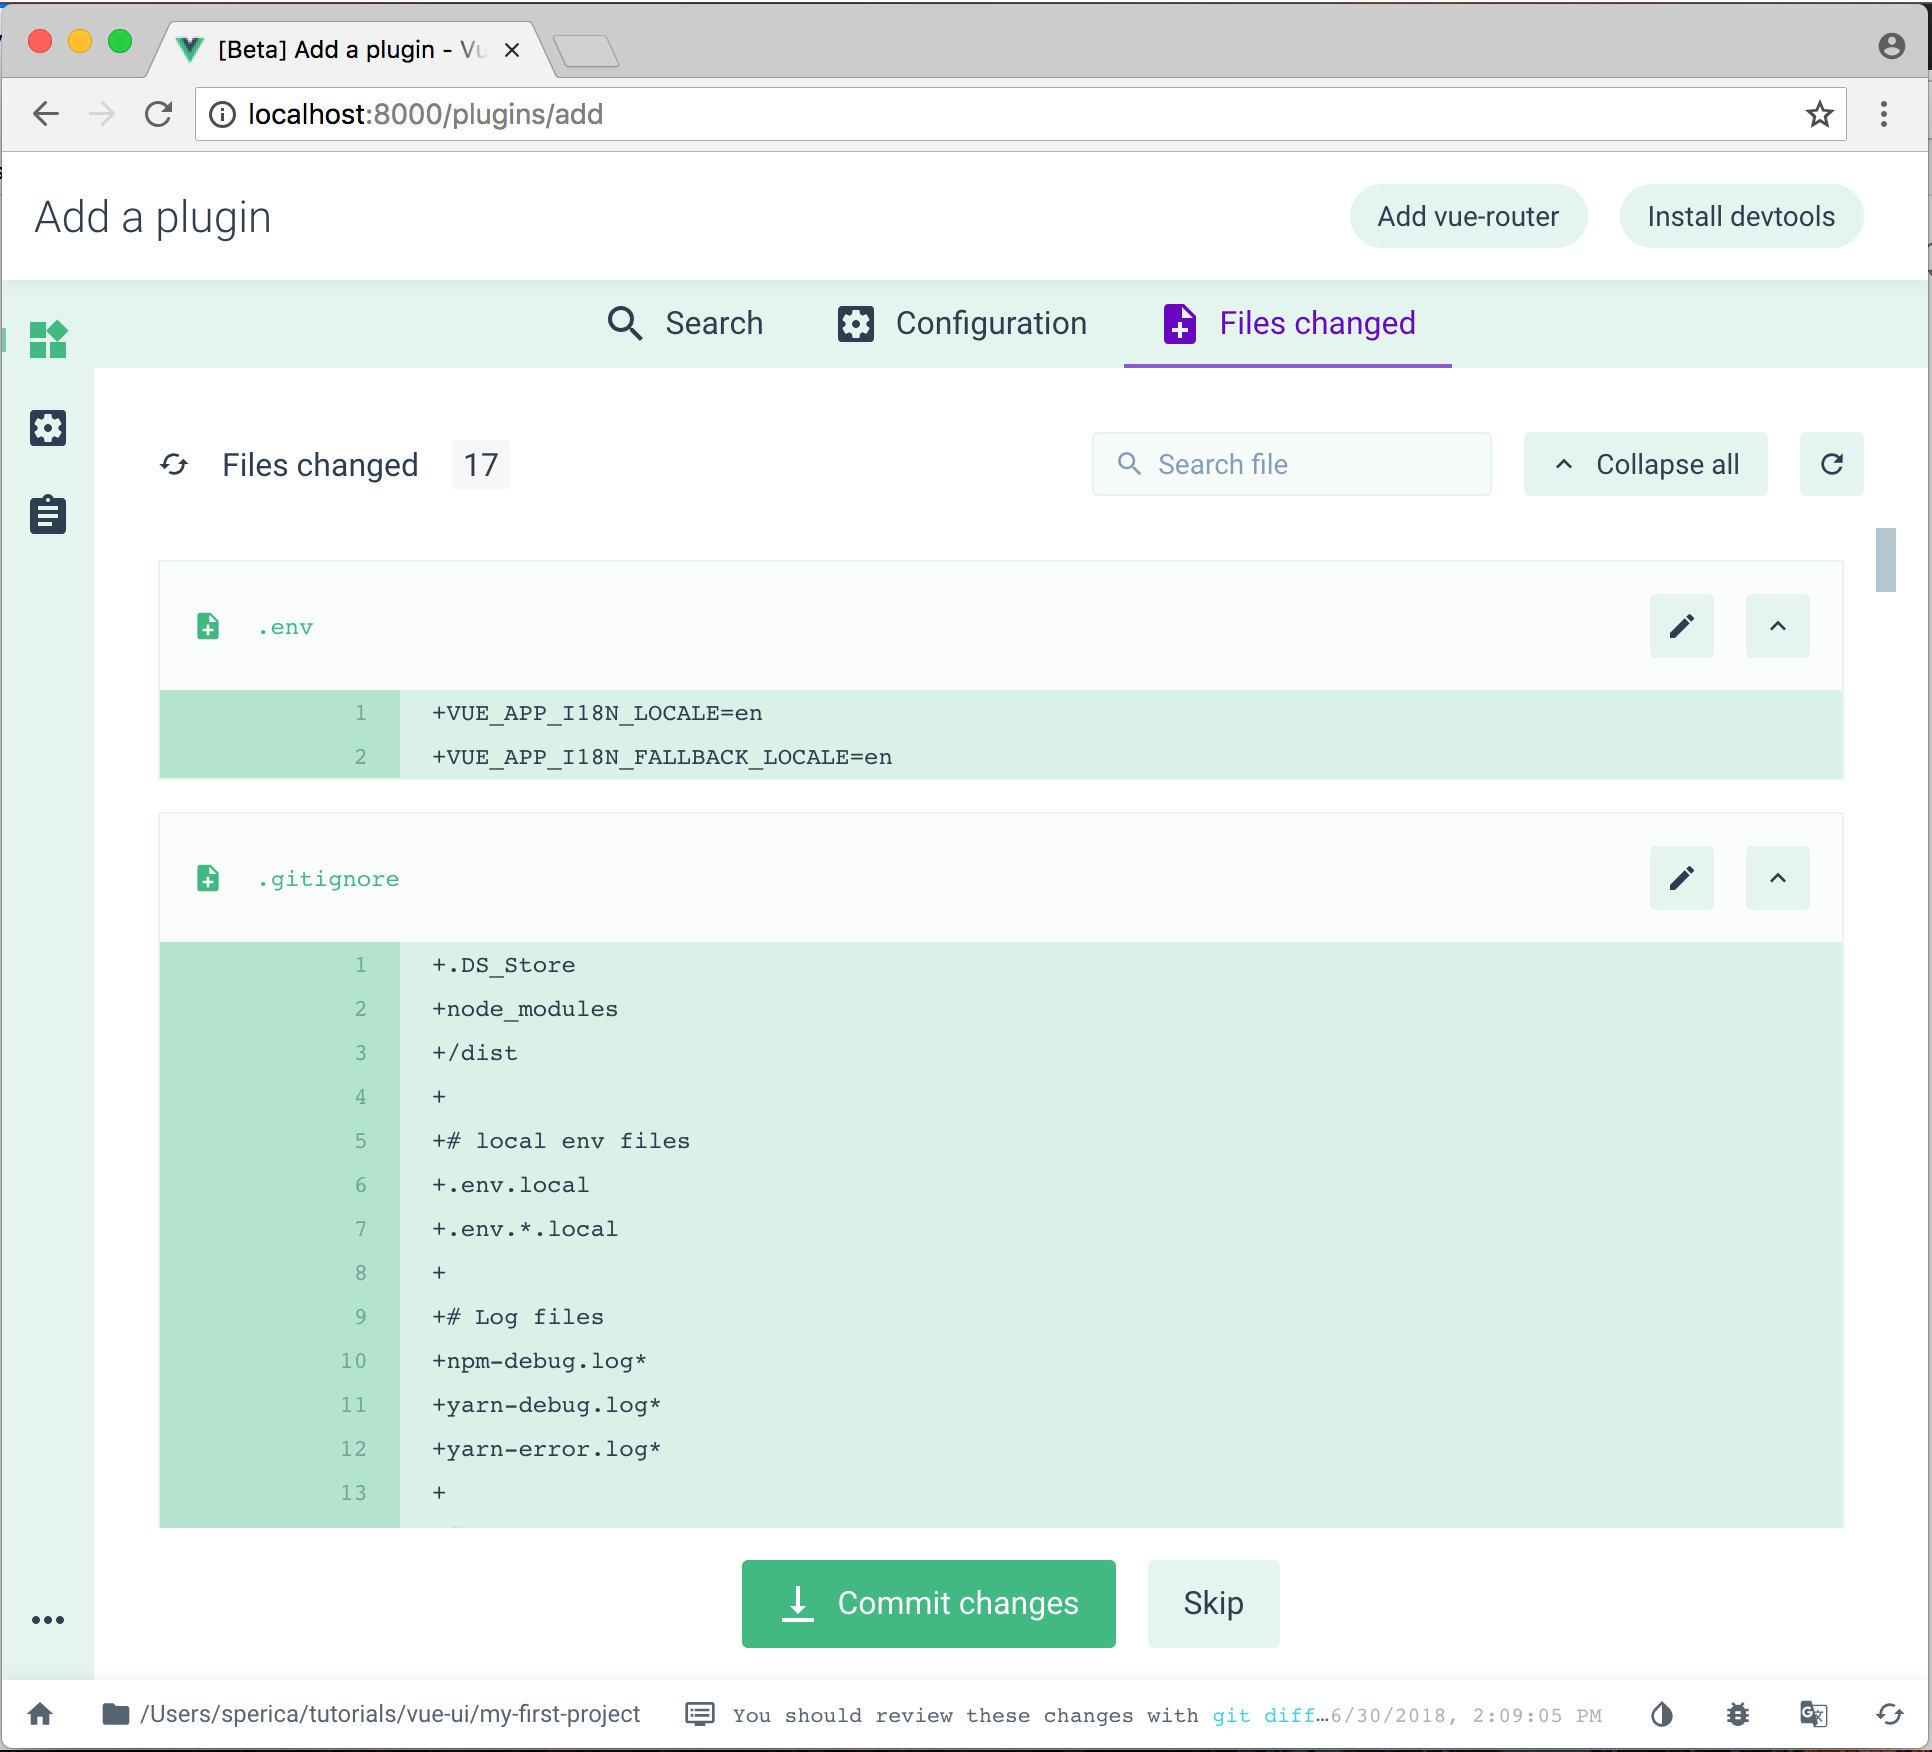Image resolution: width=1932 pixels, height=1752 pixels.
Task: Open reported bugs via the bug icon
Action: (1738, 1714)
